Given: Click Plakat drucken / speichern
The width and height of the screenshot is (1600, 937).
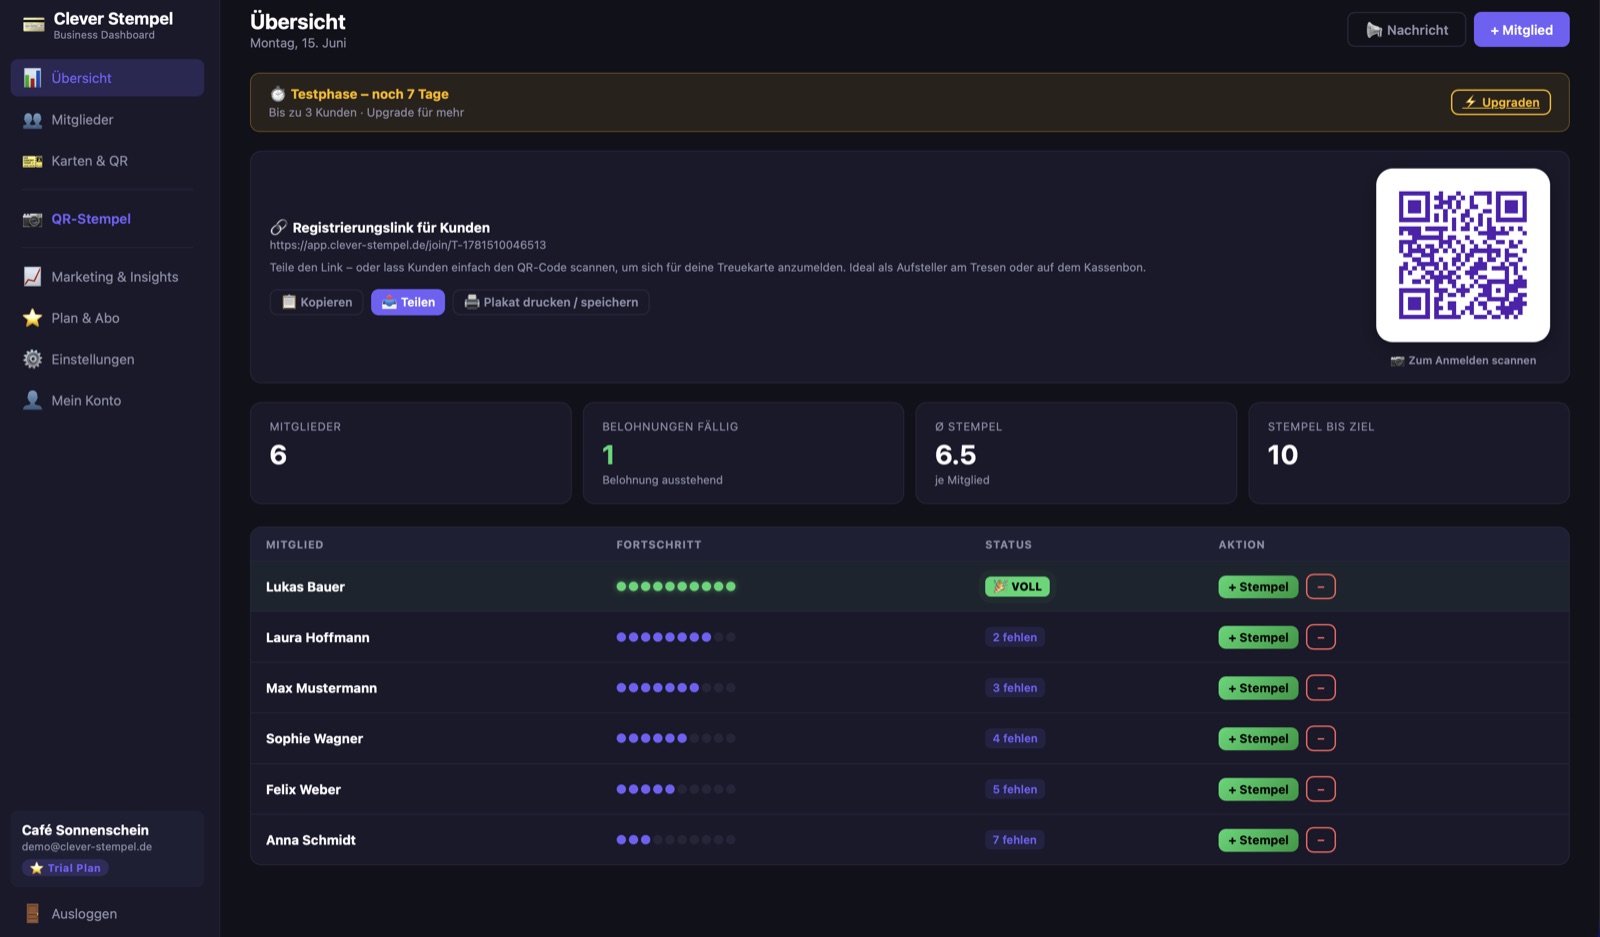Looking at the screenshot, I should tap(551, 302).
